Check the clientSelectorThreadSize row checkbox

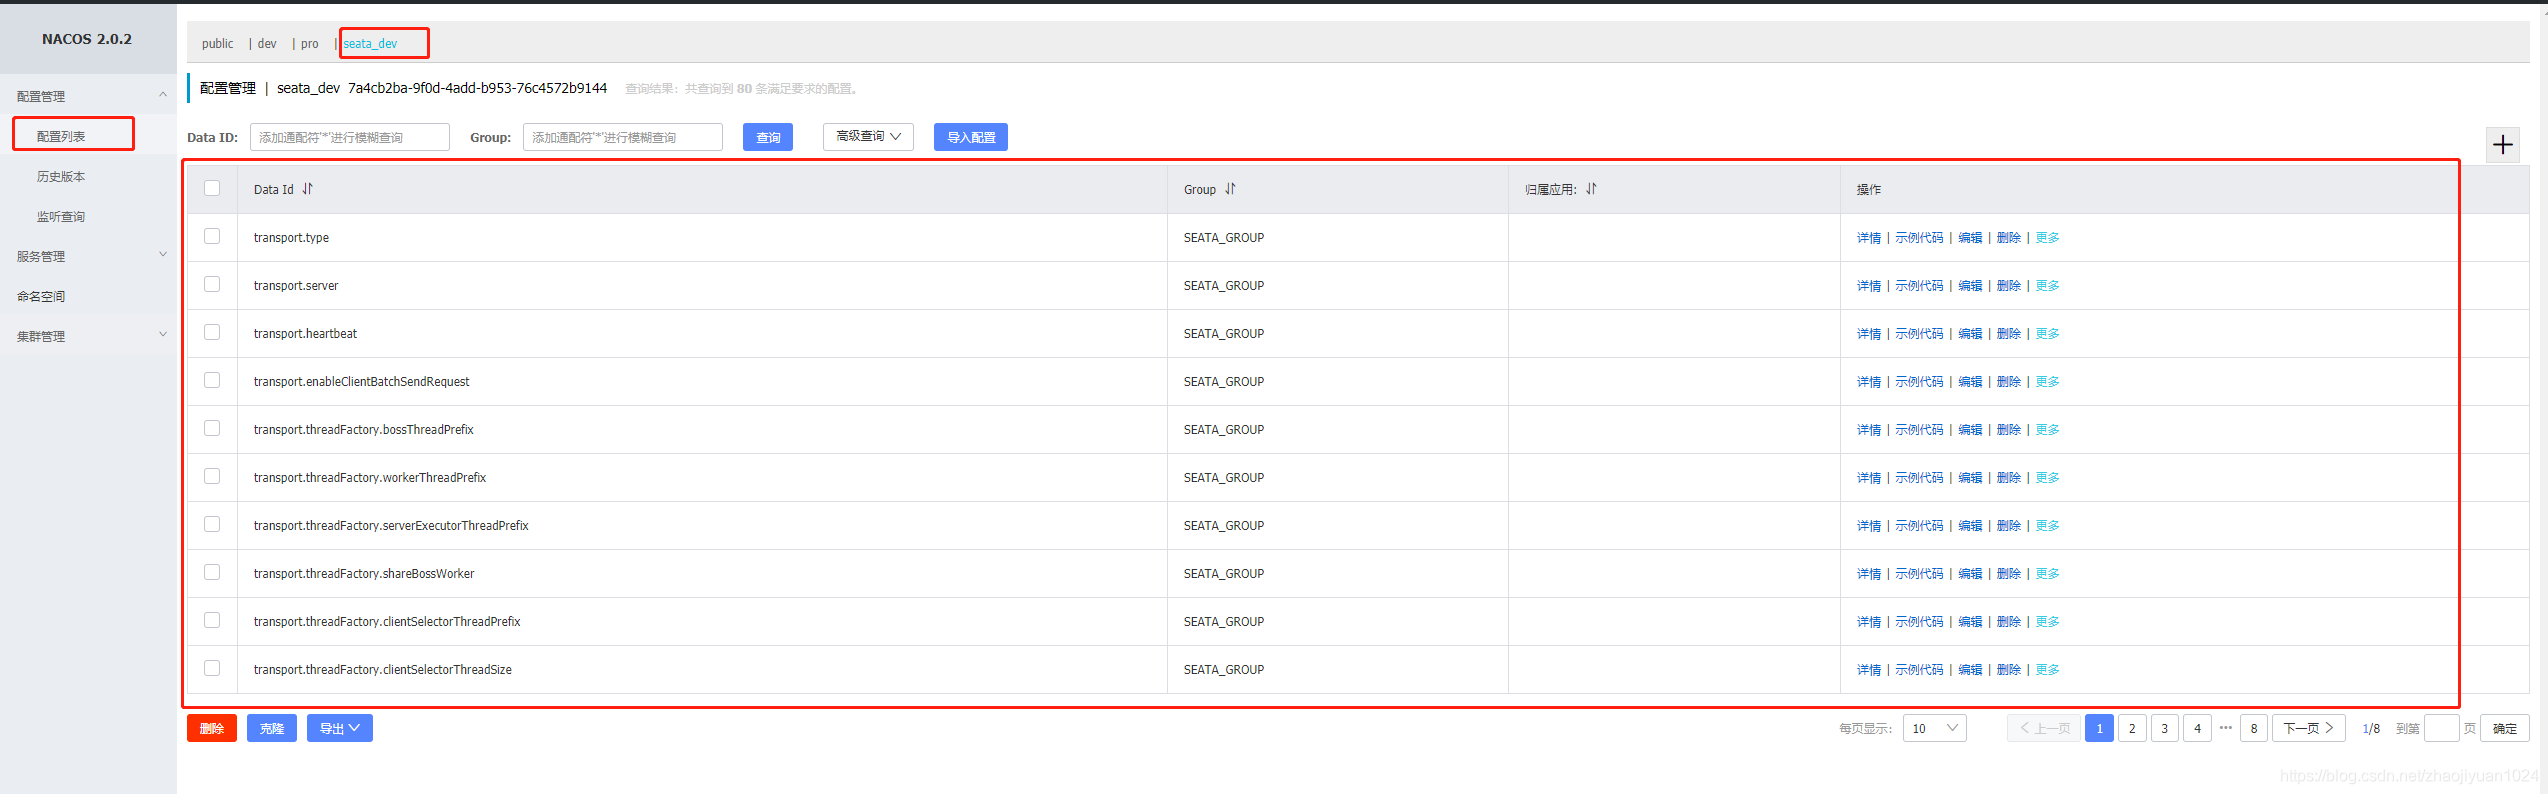click(212, 668)
